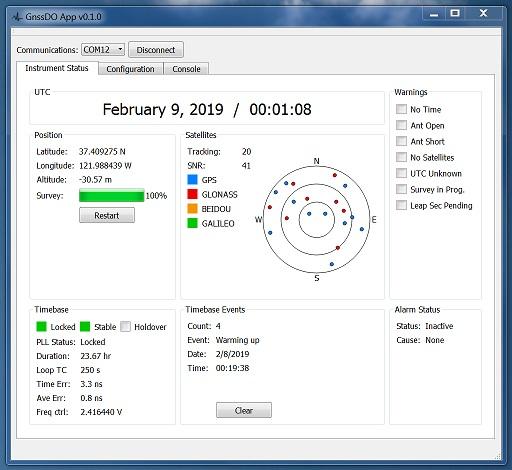This screenshot has height=470, width=512.
Task: Toggle the No Time warning checkbox
Action: point(401,109)
